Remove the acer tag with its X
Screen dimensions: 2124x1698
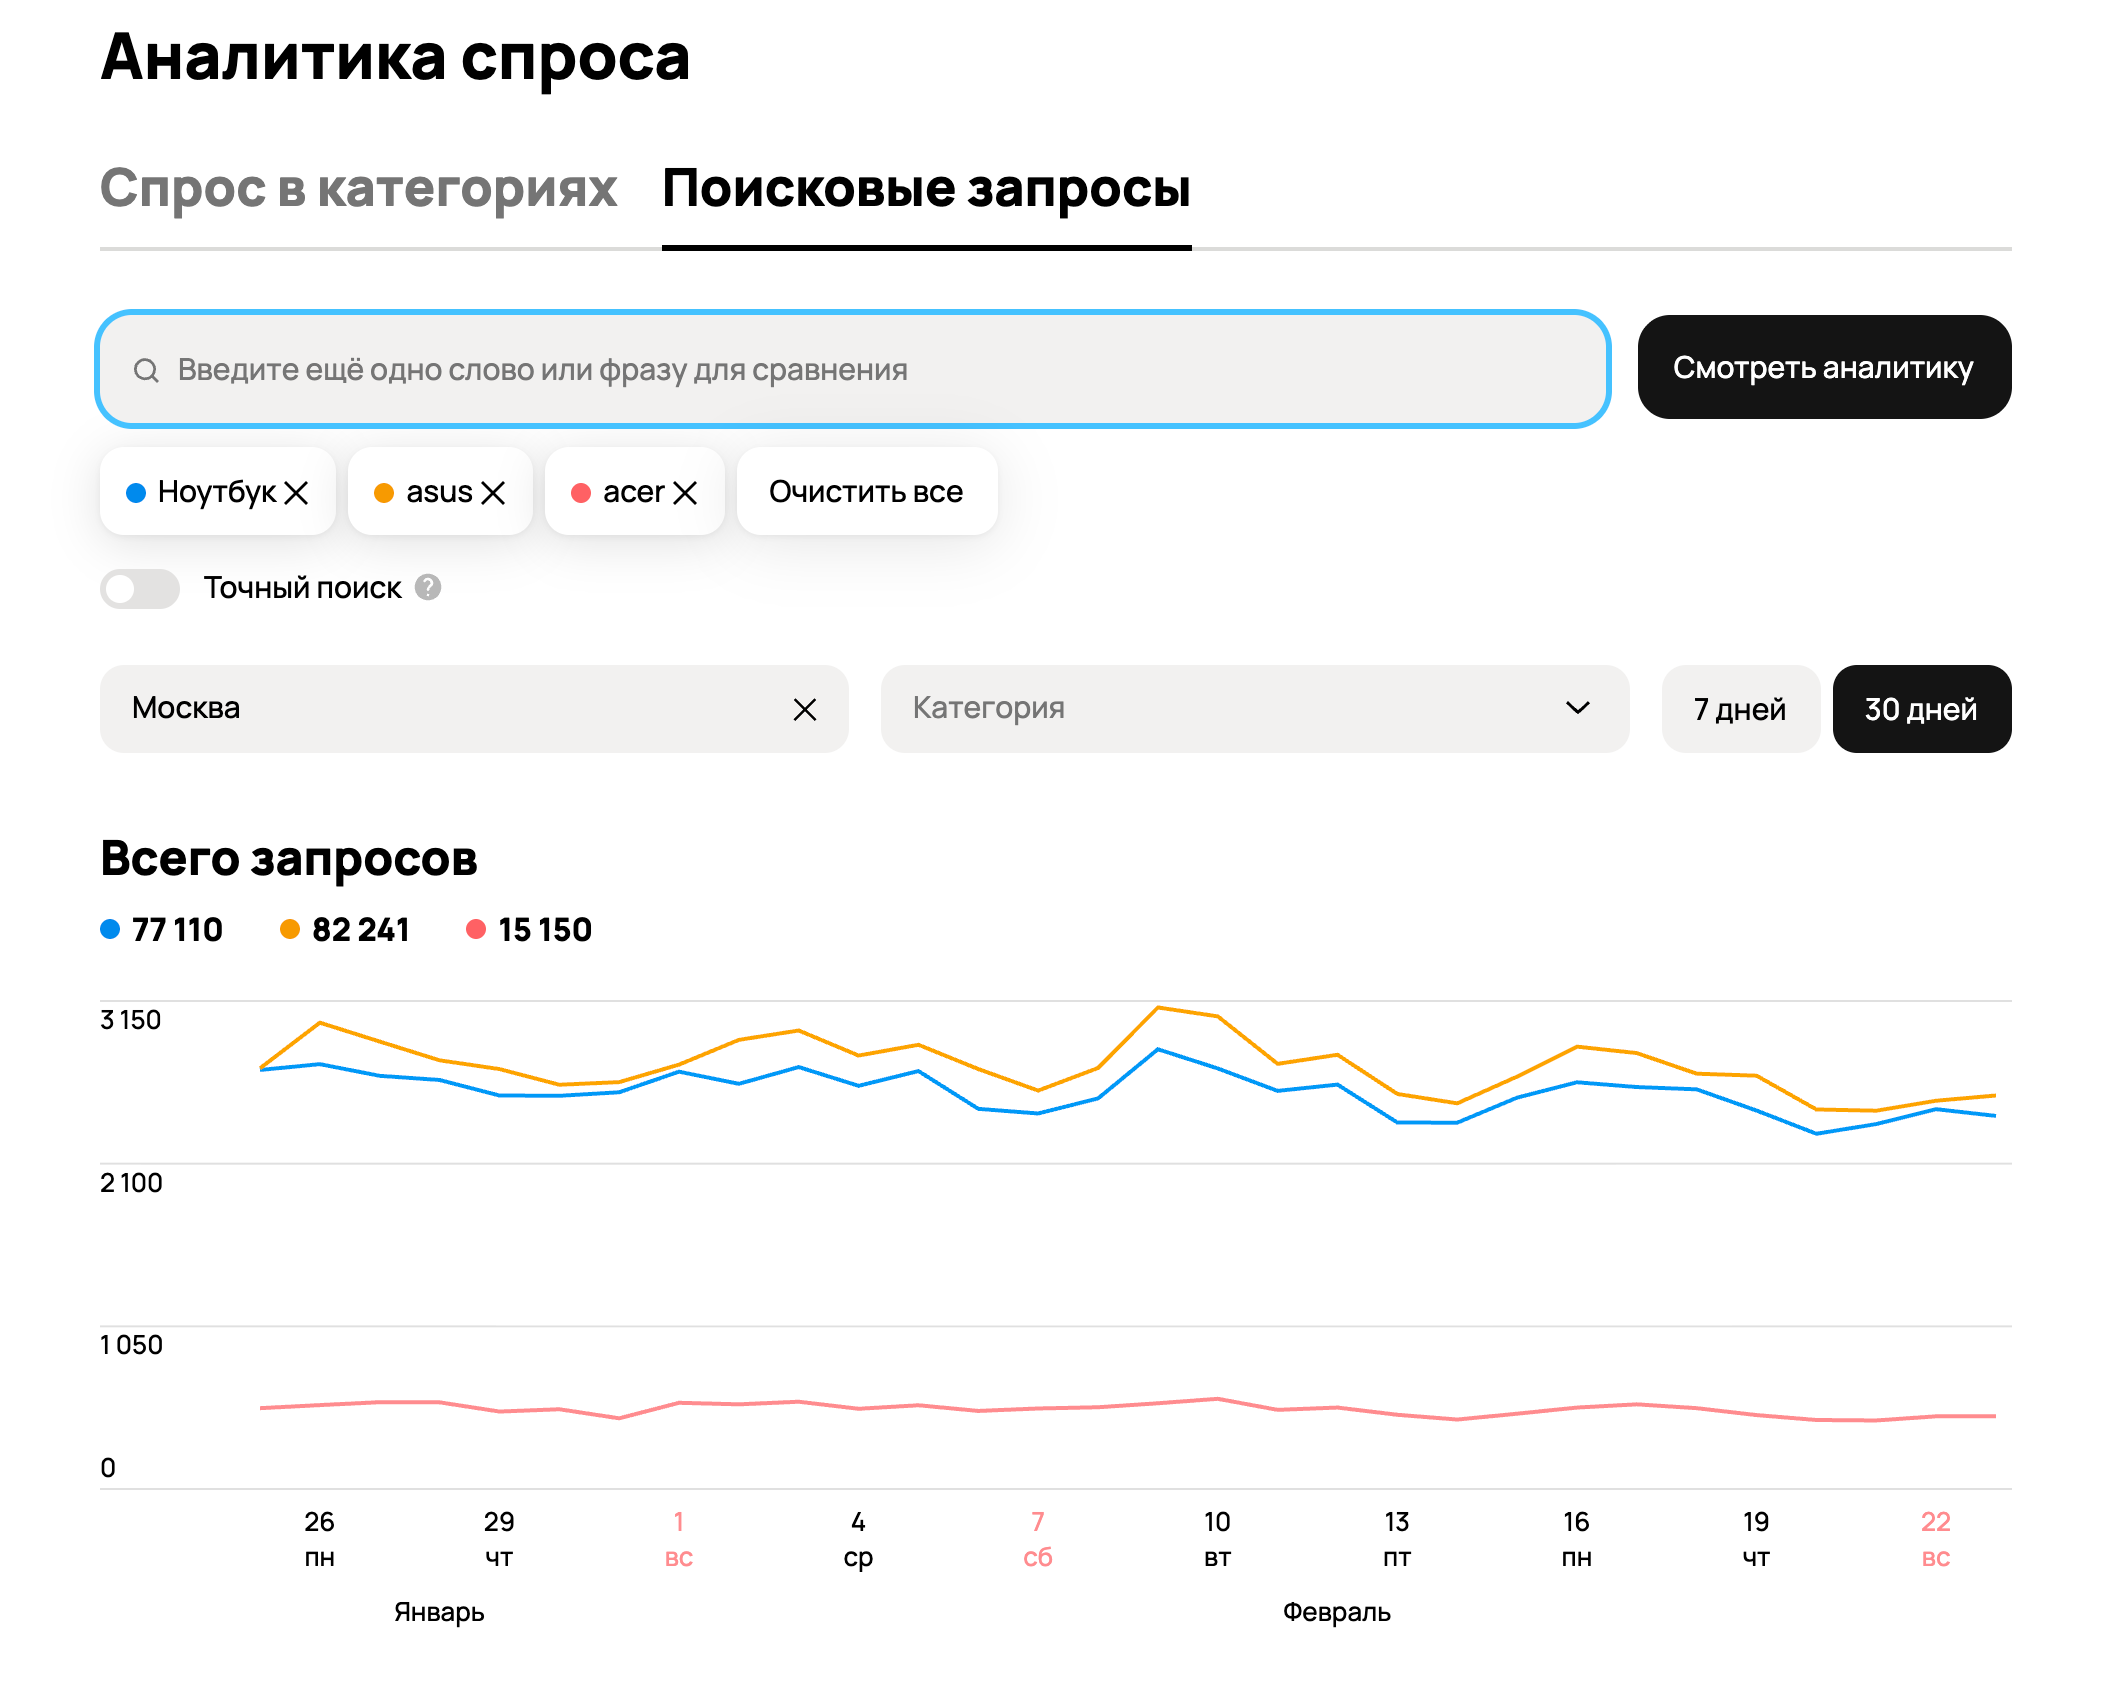coord(685,493)
